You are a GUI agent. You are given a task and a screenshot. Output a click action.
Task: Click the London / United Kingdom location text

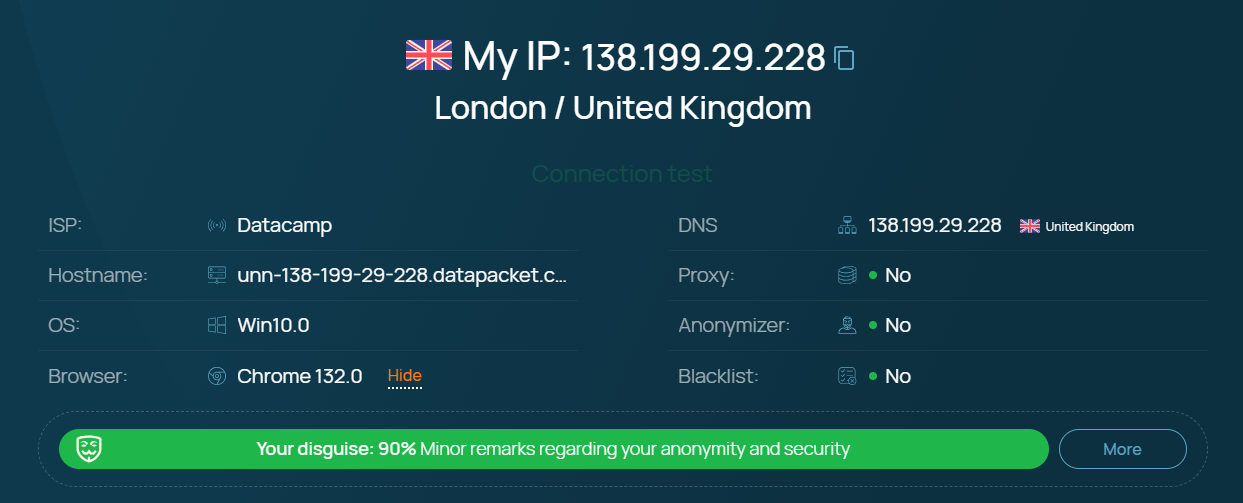[x=622, y=108]
